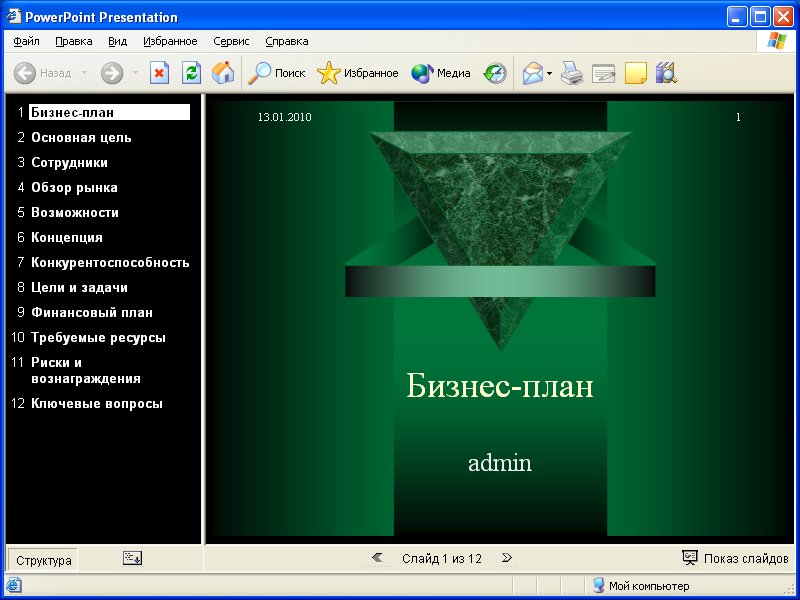Go to next slide arrow
Image resolution: width=800 pixels, height=600 pixels.
pyautogui.click(x=507, y=558)
